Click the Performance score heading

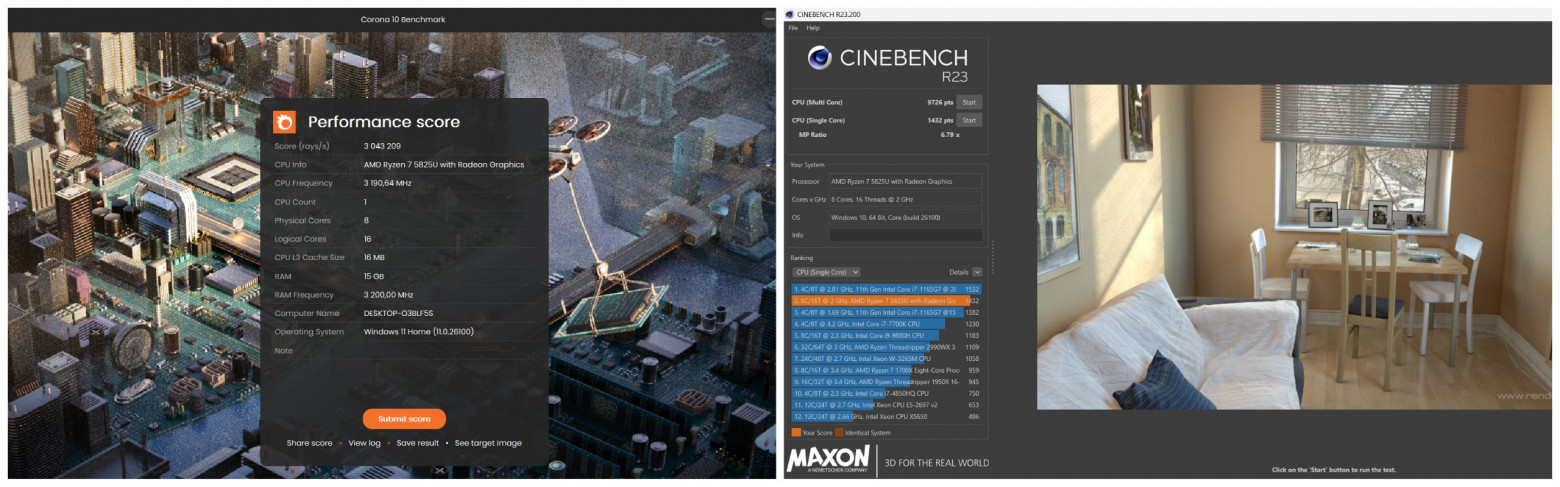tap(384, 122)
